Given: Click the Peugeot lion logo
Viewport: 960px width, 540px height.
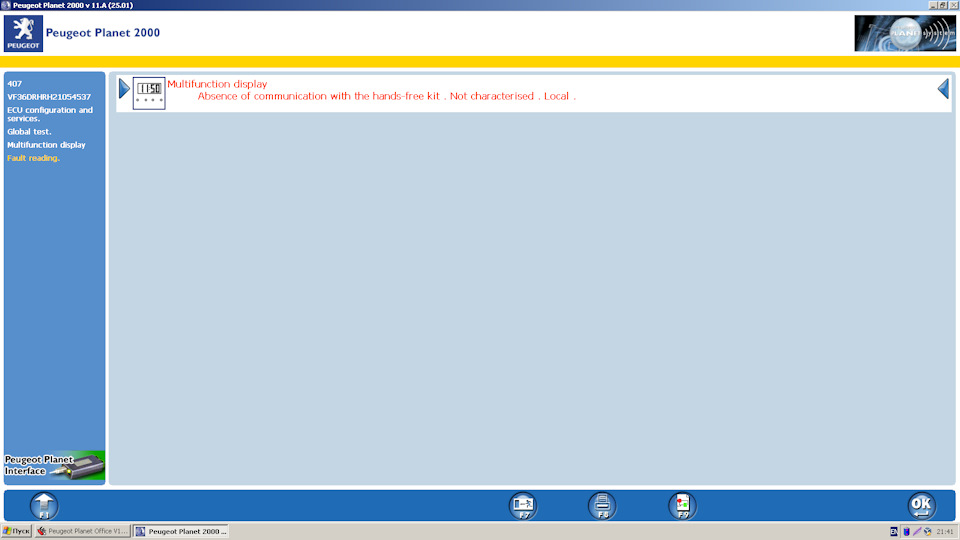Looking at the screenshot, I should pos(23,33).
